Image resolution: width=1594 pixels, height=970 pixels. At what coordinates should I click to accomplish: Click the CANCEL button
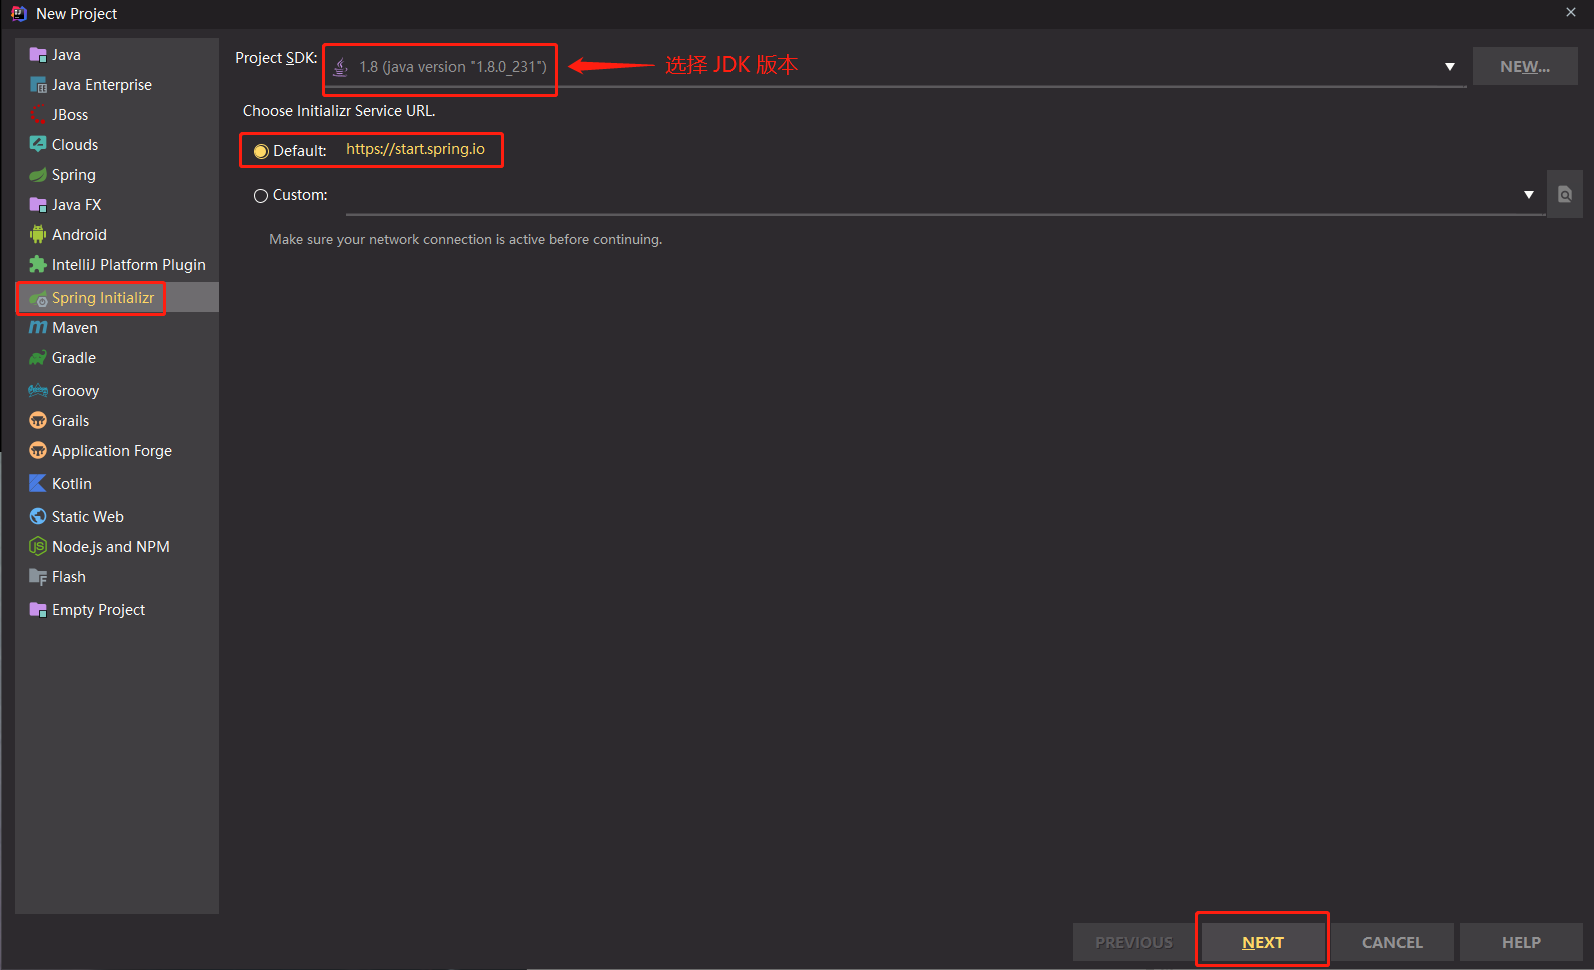point(1392,942)
